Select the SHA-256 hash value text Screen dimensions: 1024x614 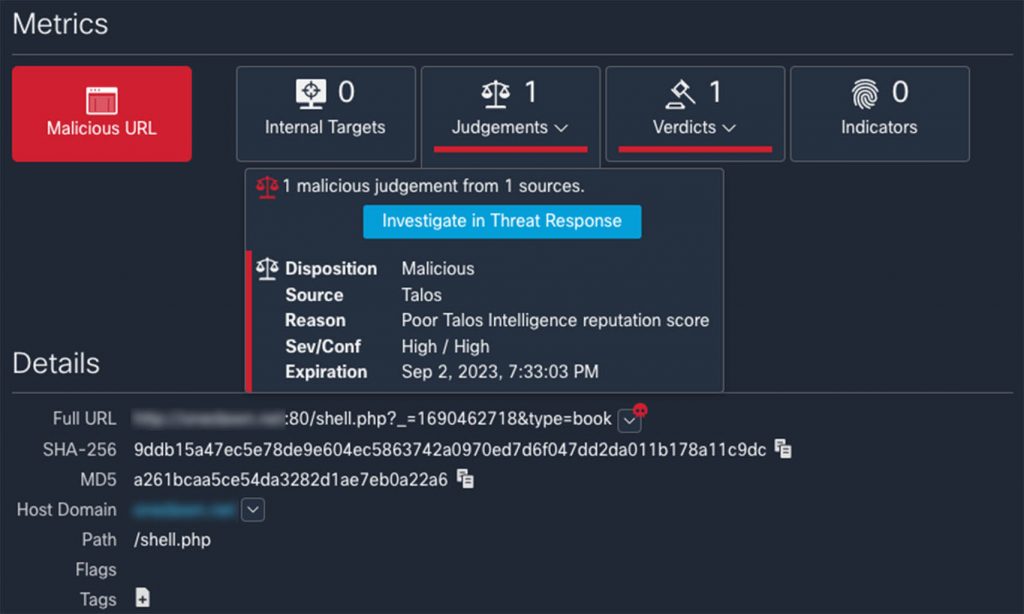coord(450,450)
